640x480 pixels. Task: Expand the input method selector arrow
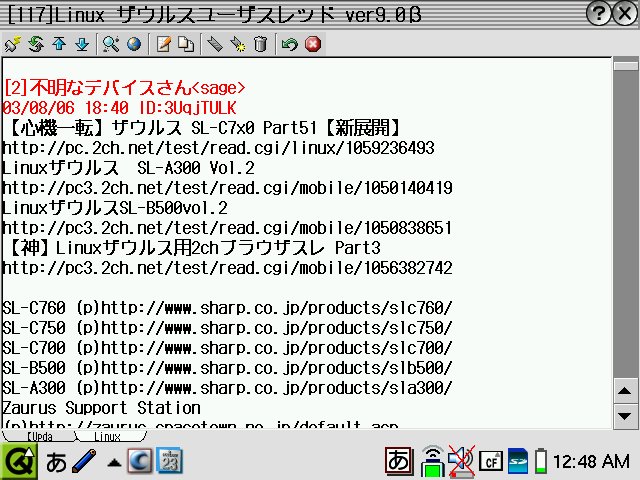tap(114, 463)
